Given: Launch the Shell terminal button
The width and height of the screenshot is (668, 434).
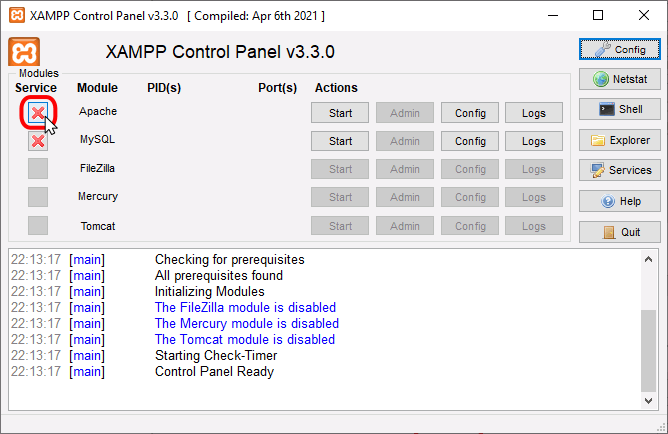Looking at the screenshot, I should [x=619, y=109].
